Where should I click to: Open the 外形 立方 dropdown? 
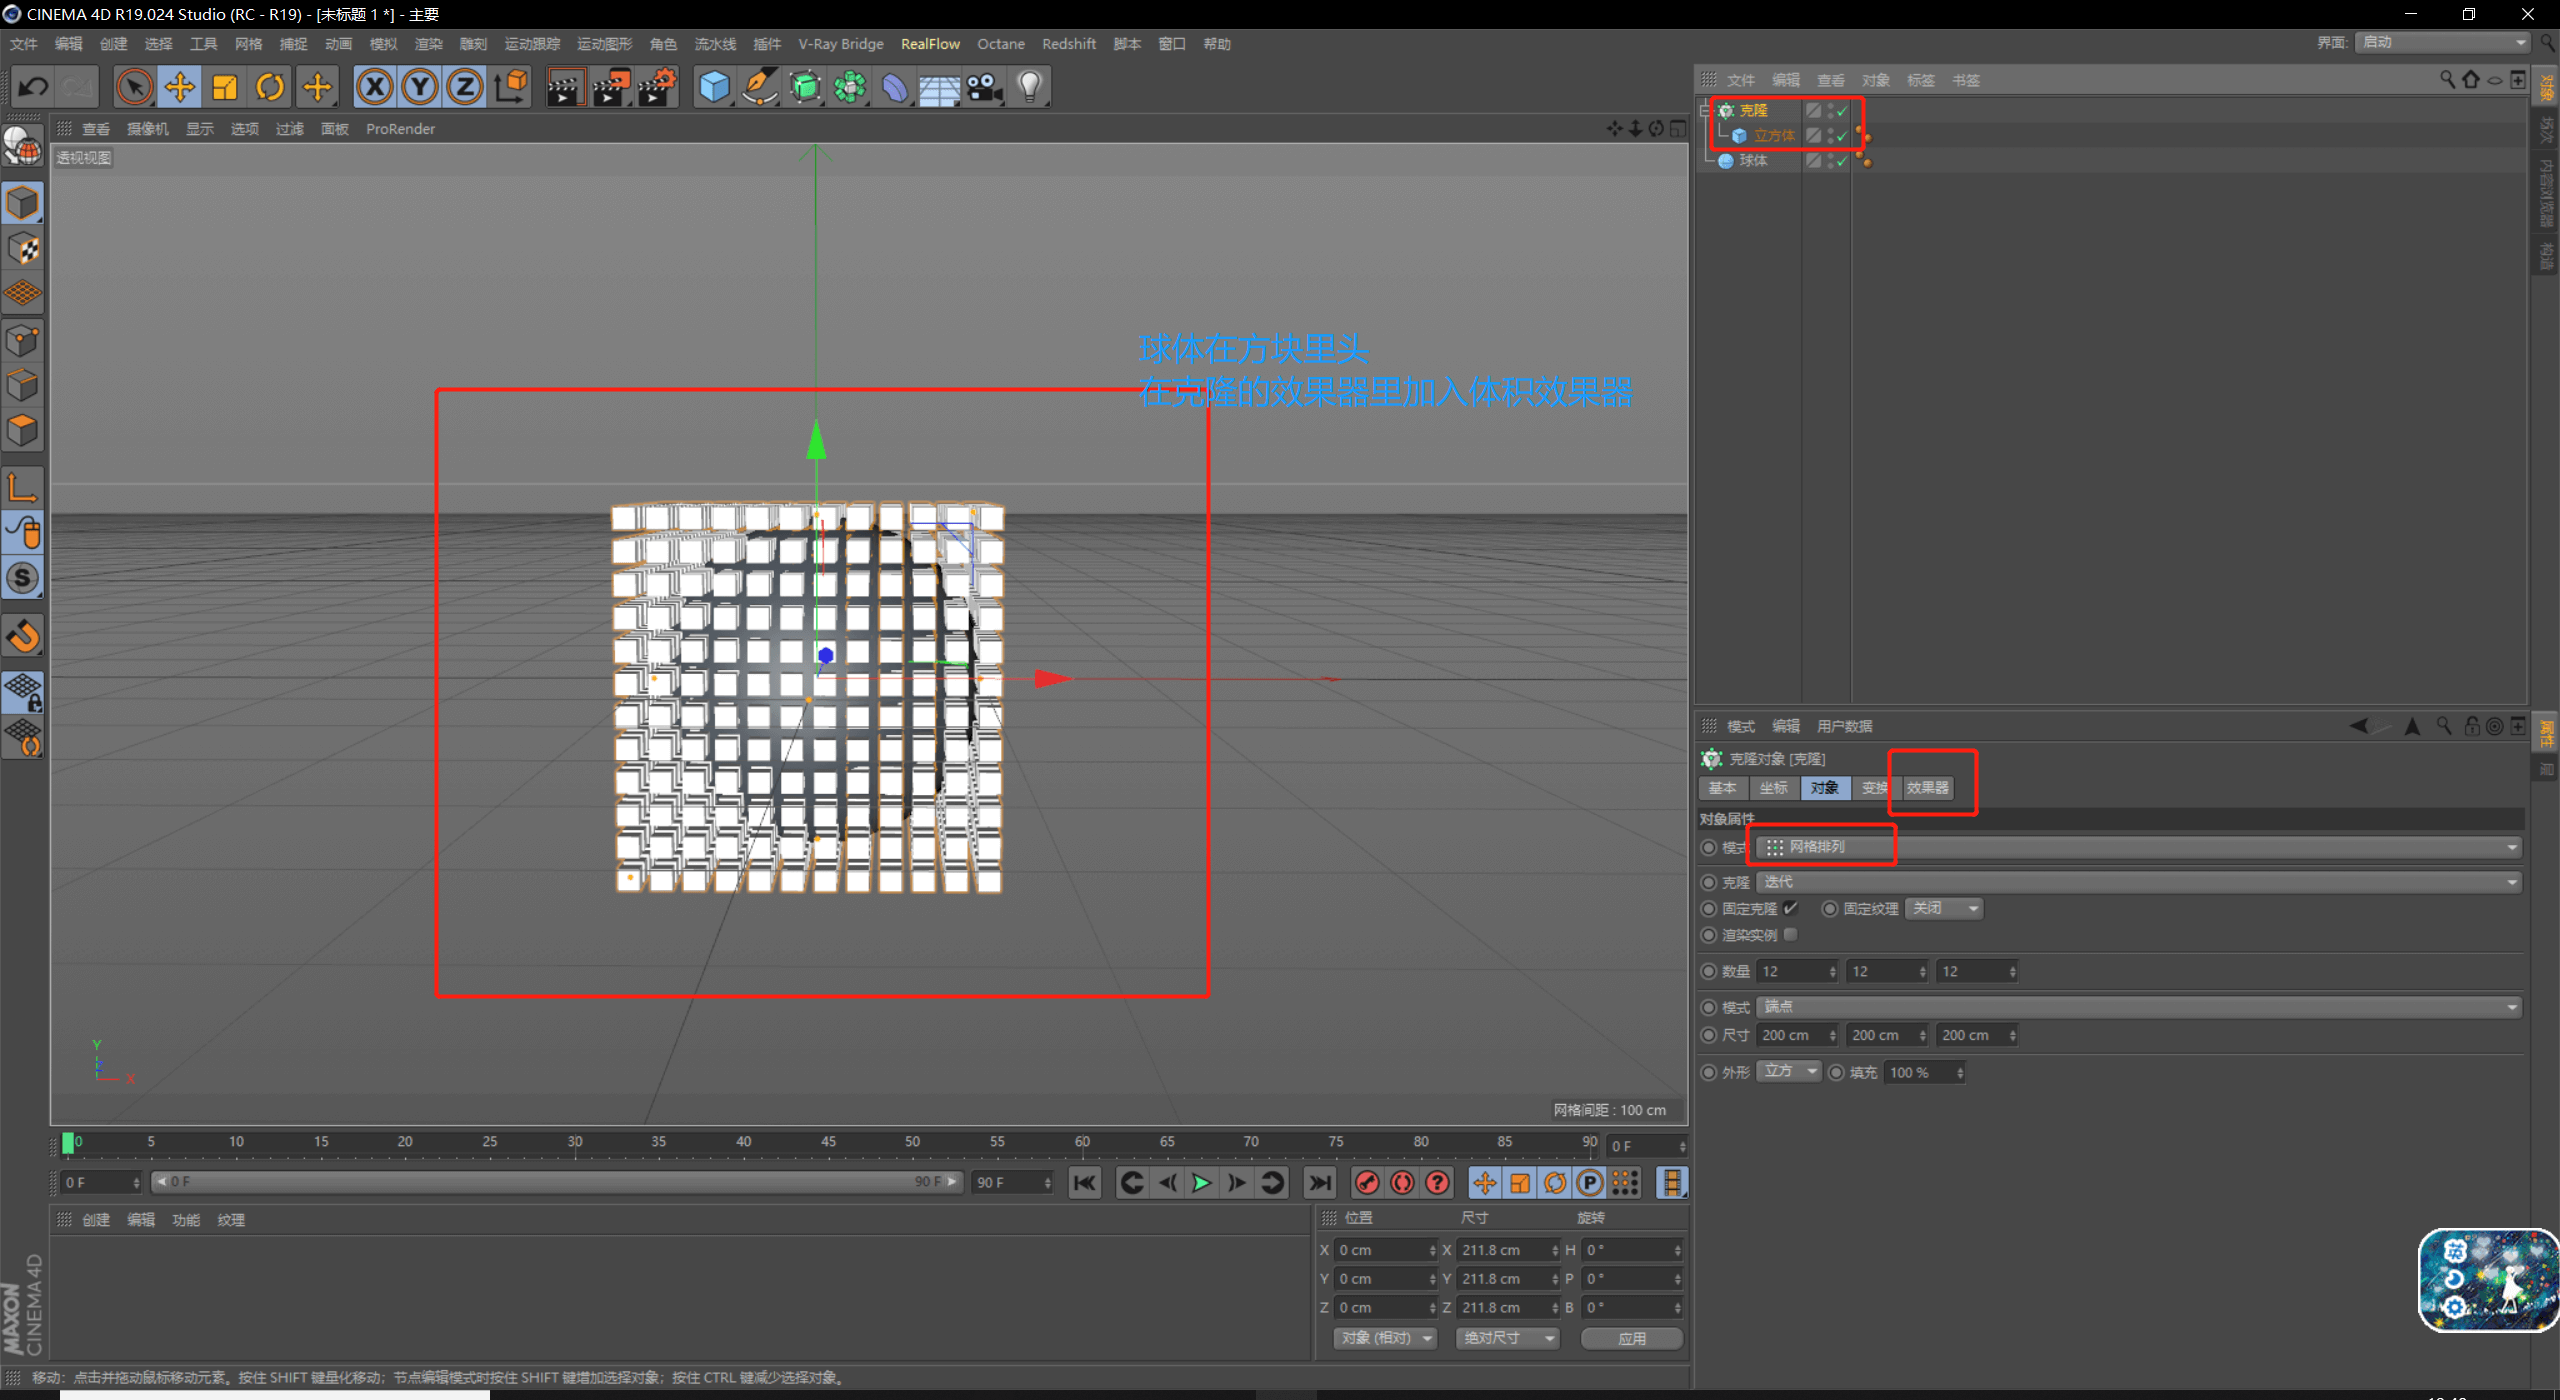tap(1789, 1072)
